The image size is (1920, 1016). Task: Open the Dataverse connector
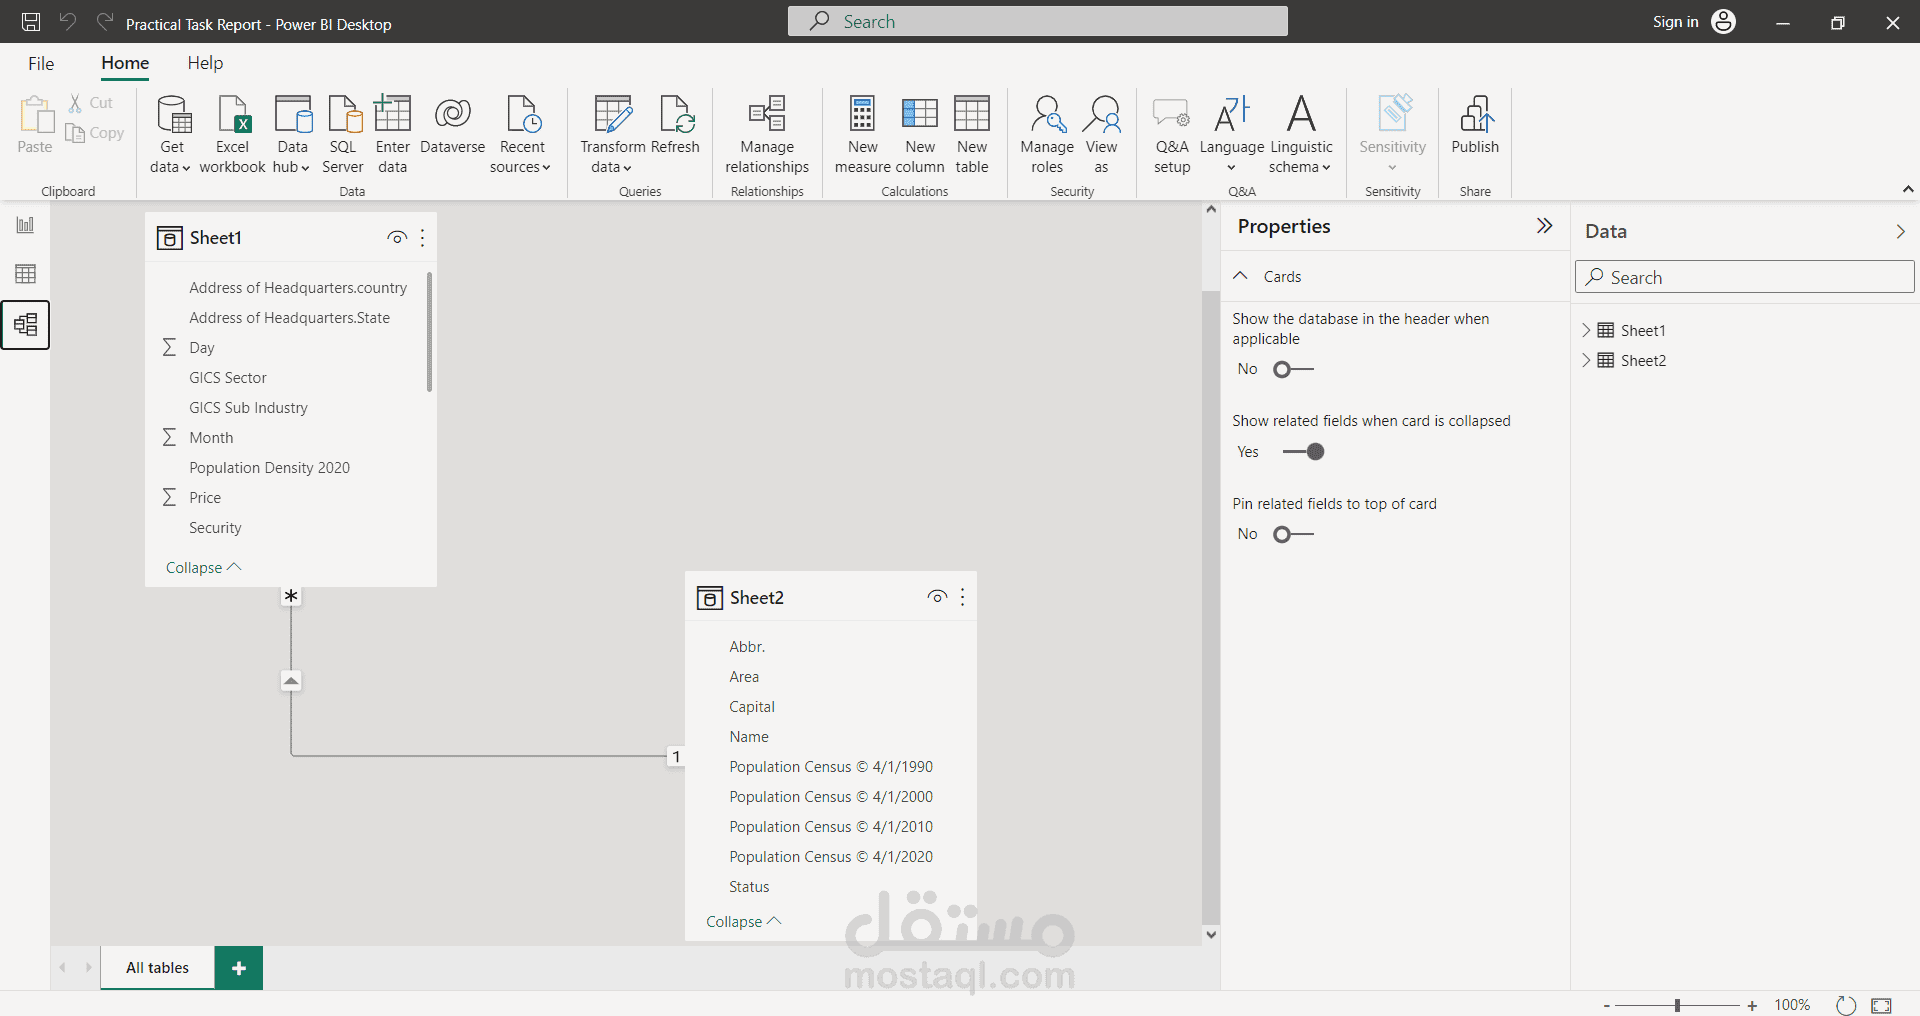452,125
